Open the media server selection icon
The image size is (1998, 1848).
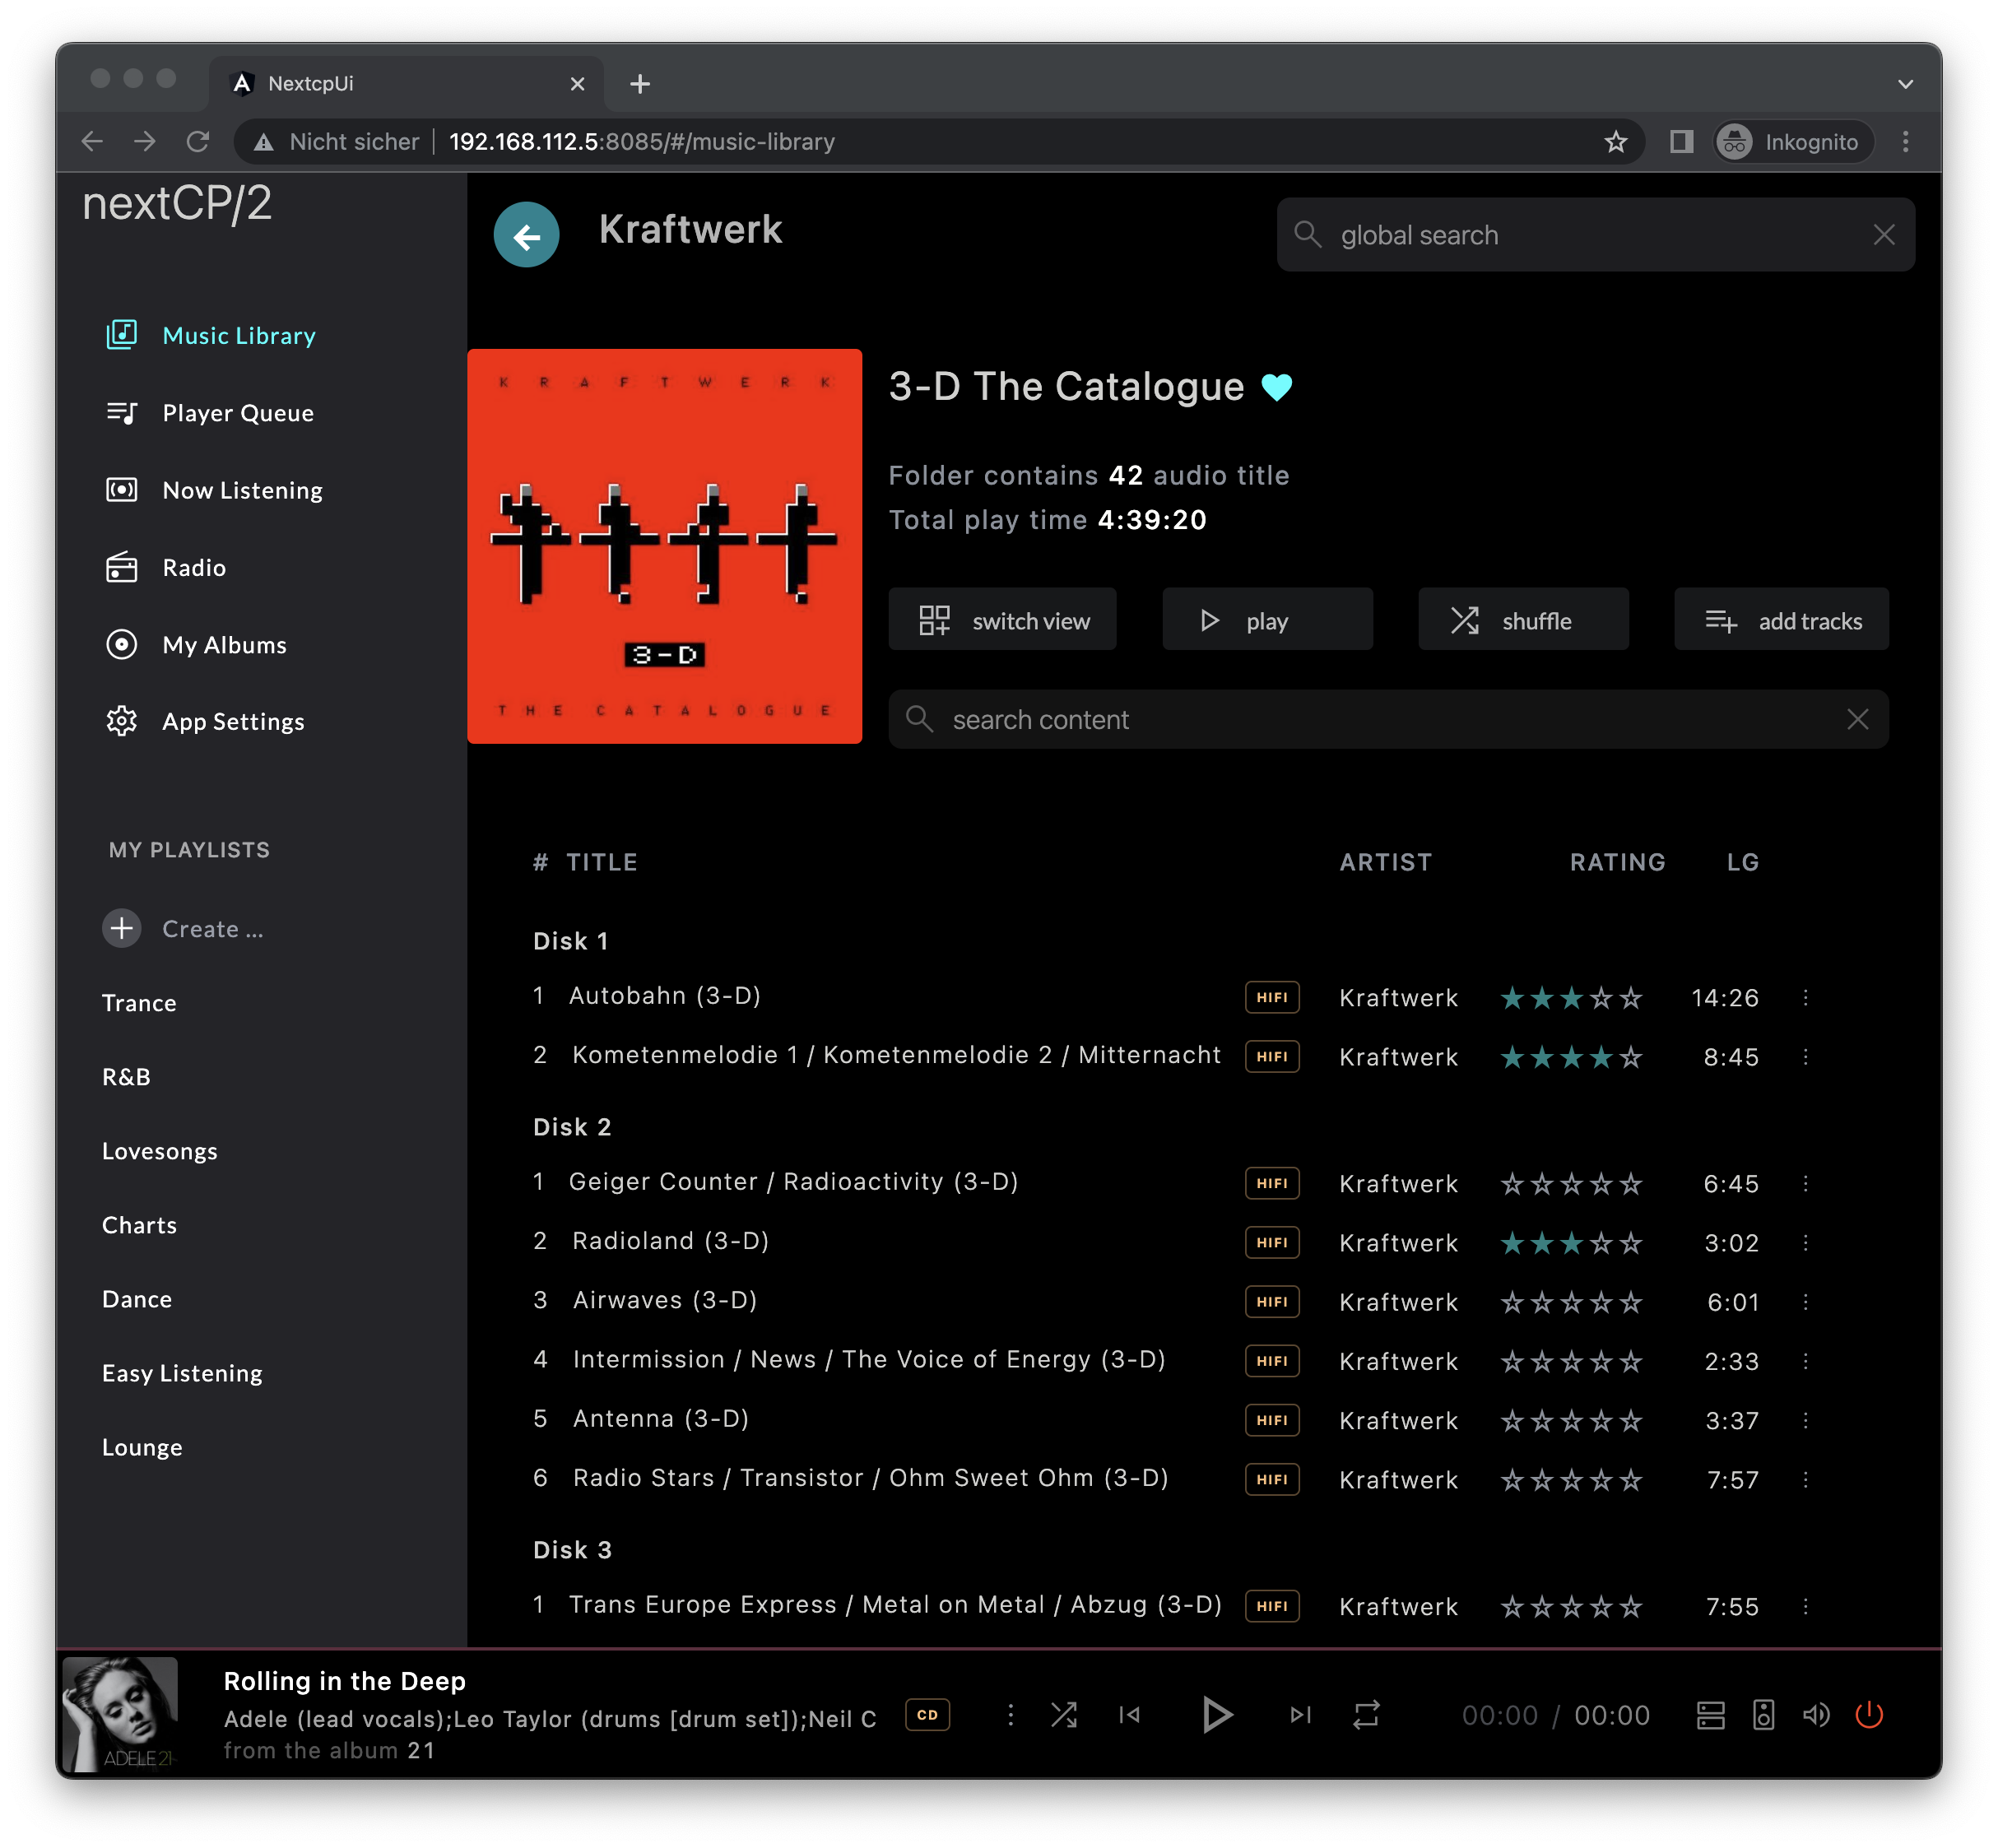pyautogui.click(x=1710, y=1714)
